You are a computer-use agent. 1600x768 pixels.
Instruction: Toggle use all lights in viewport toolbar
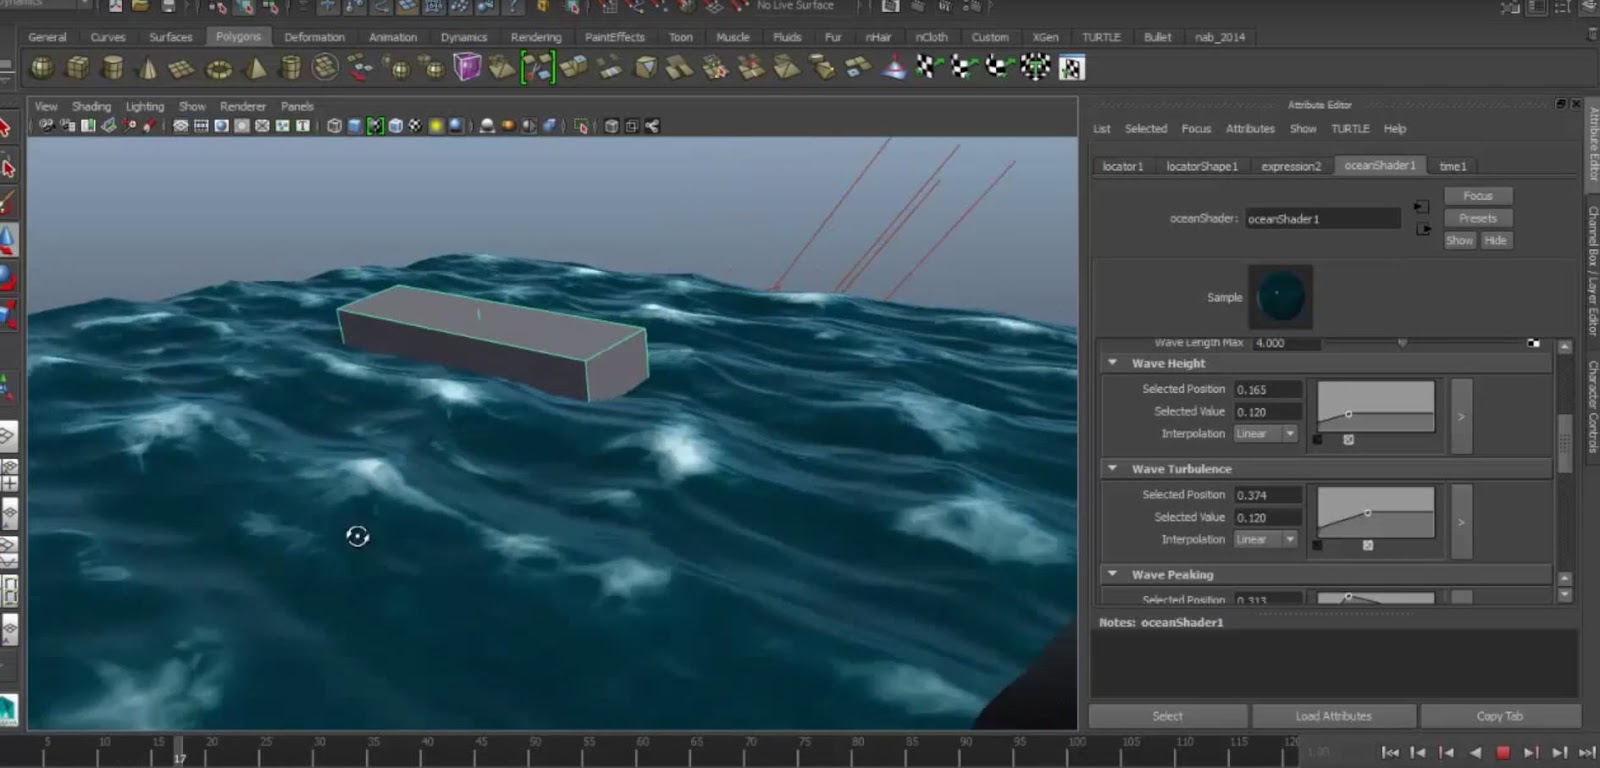(x=436, y=126)
